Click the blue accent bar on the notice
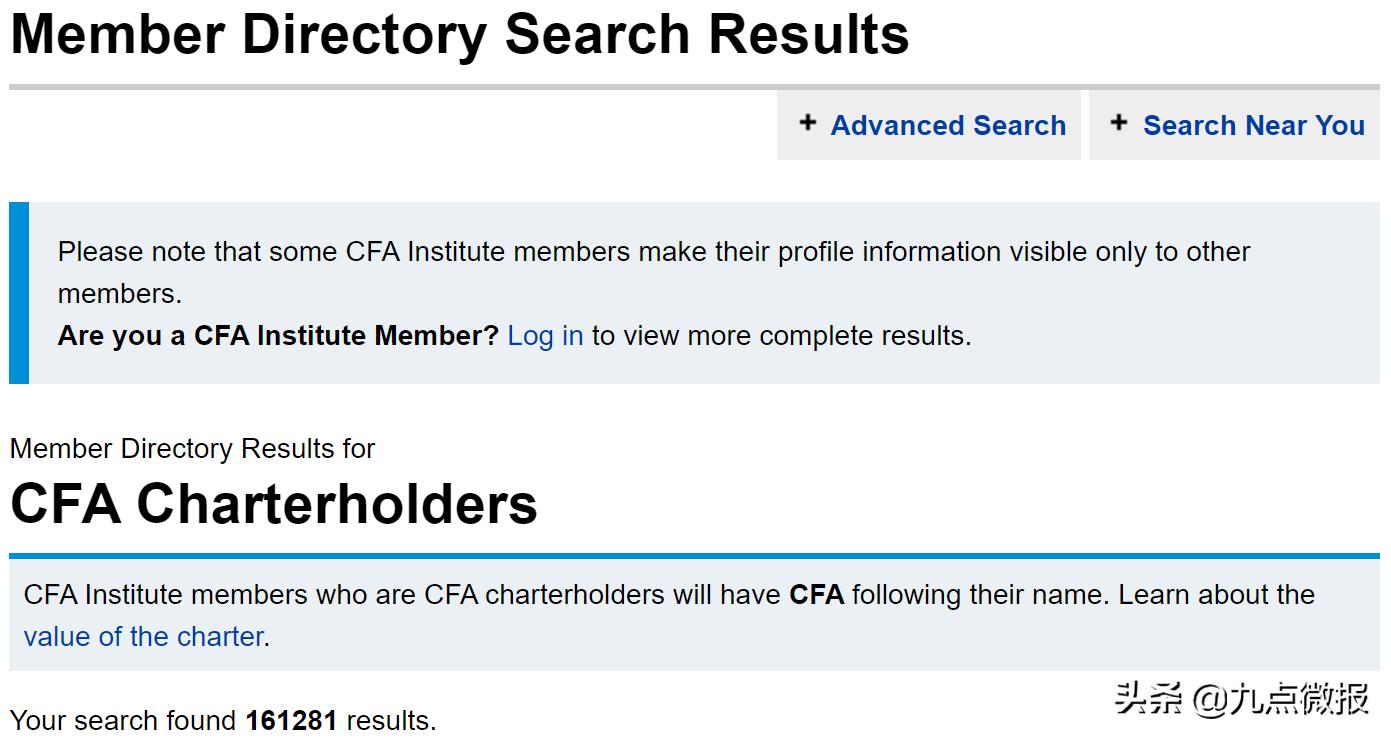The image size is (1391, 738). pyautogui.click(x=19, y=293)
